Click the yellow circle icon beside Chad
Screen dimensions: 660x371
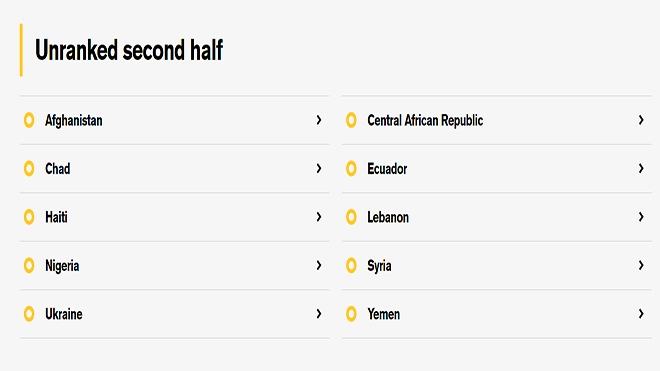tap(29, 168)
